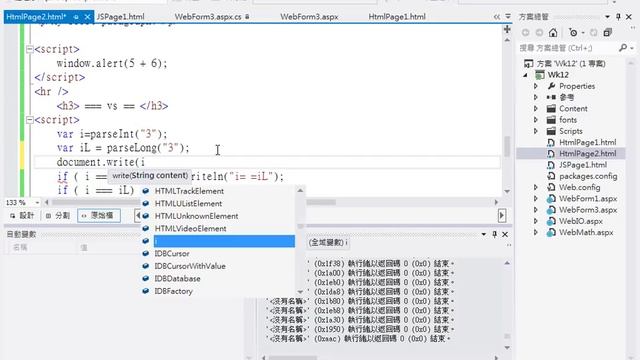Open the document list dropdown arrow

click(508, 16)
